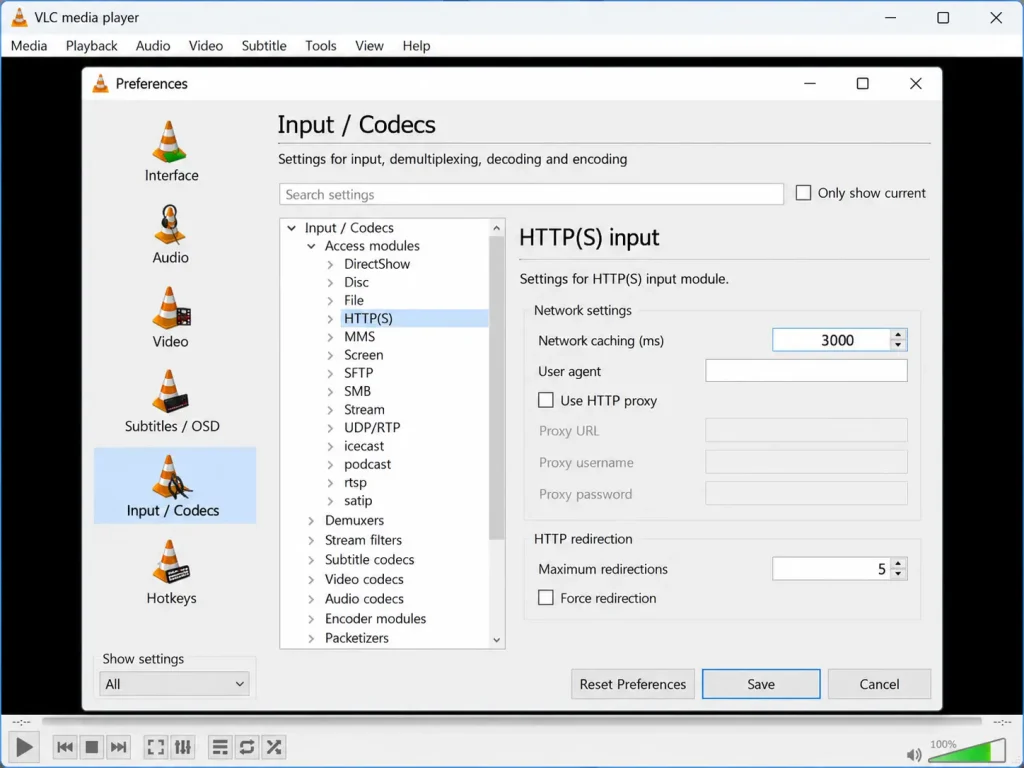The width and height of the screenshot is (1024, 768).
Task: Open the Playback menu
Action: 91,46
